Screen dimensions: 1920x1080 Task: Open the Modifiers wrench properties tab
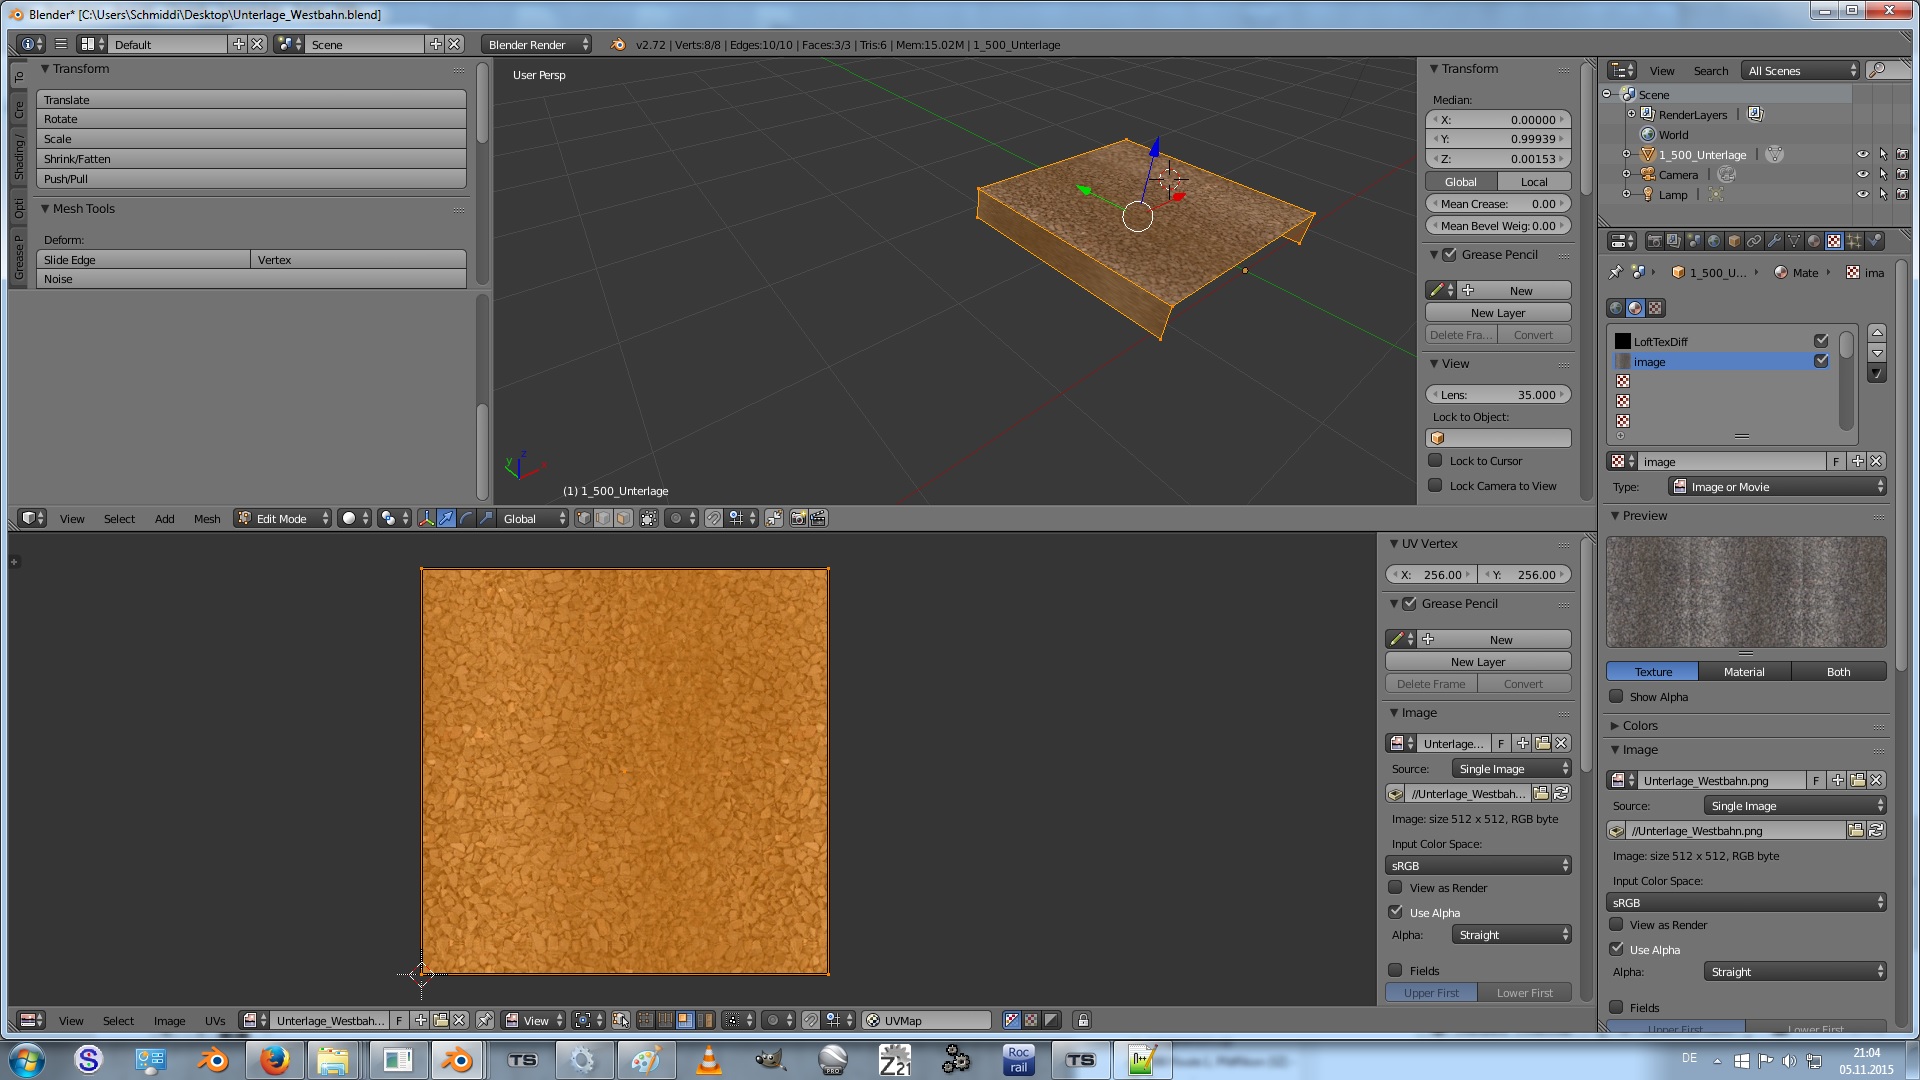[x=1774, y=241]
